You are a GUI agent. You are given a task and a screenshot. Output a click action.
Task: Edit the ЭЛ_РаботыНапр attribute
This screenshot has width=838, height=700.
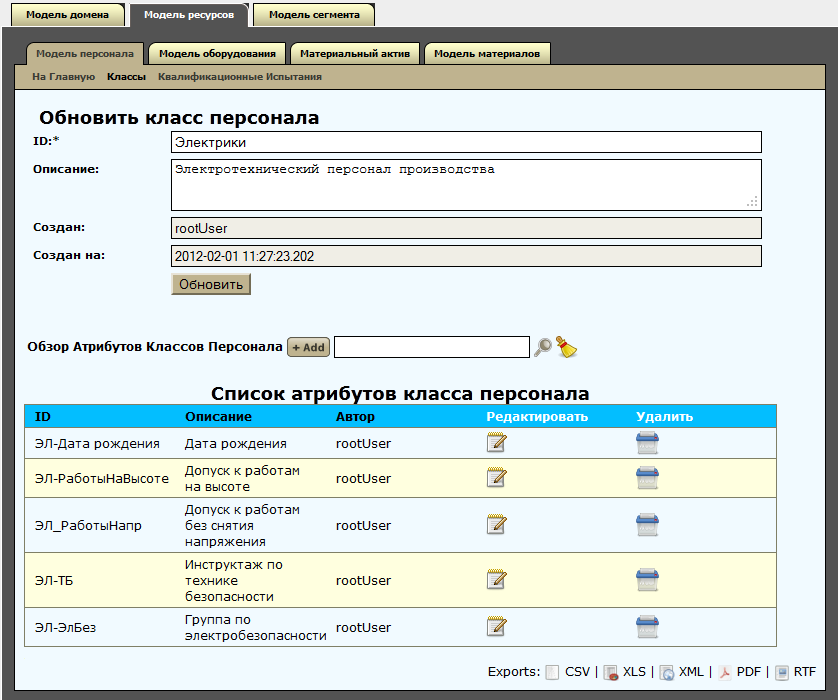coord(496,525)
